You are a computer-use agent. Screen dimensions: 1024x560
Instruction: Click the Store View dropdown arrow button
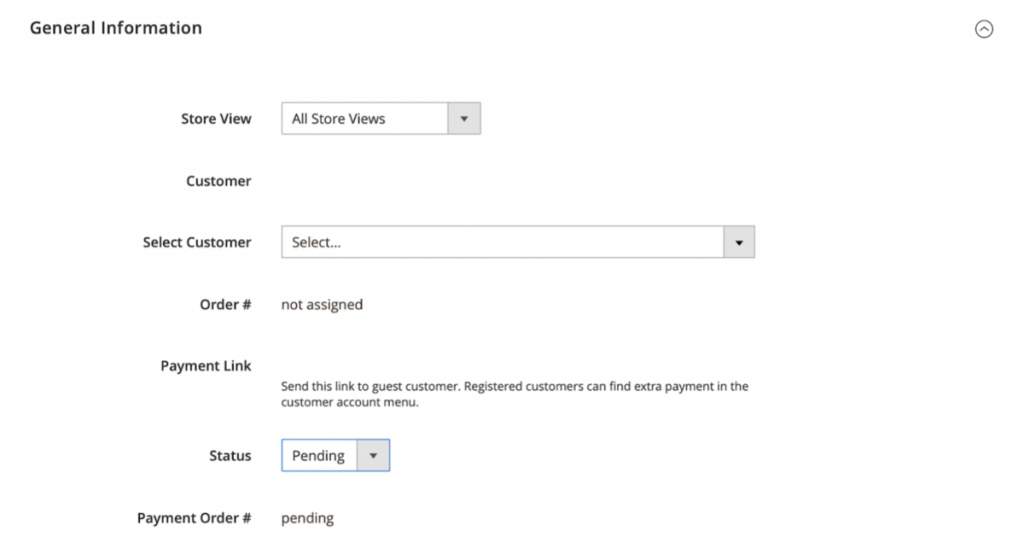[x=464, y=119]
